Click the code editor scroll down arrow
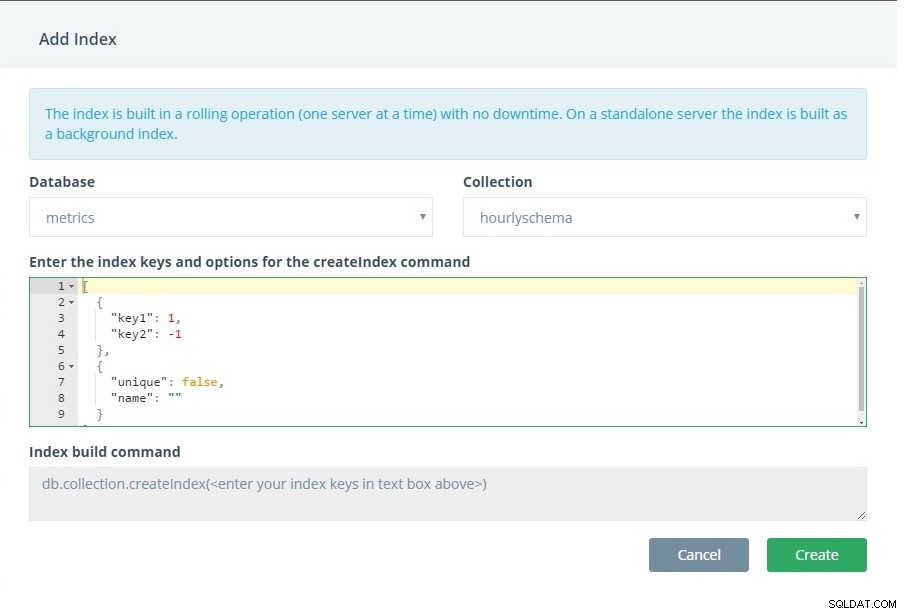906x614 pixels. (861, 423)
